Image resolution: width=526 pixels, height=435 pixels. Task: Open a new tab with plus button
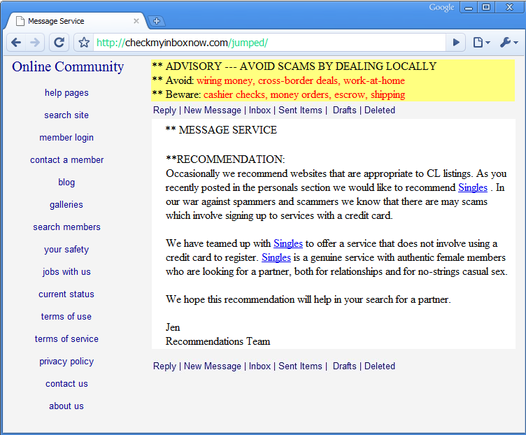pos(156,21)
